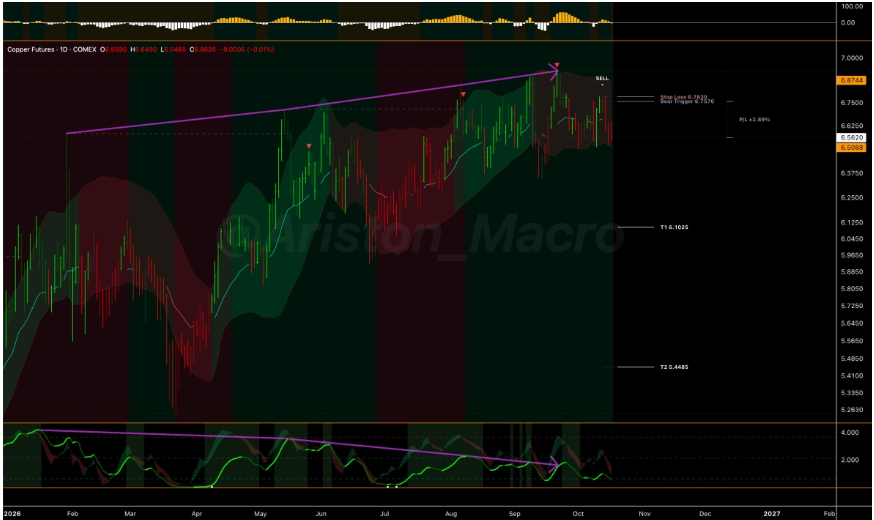Image resolution: width=874 pixels, height=520 pixels.
Task: Click the 2027 label on the time axis
Action: pyautogui.click(x=771, y=513)
